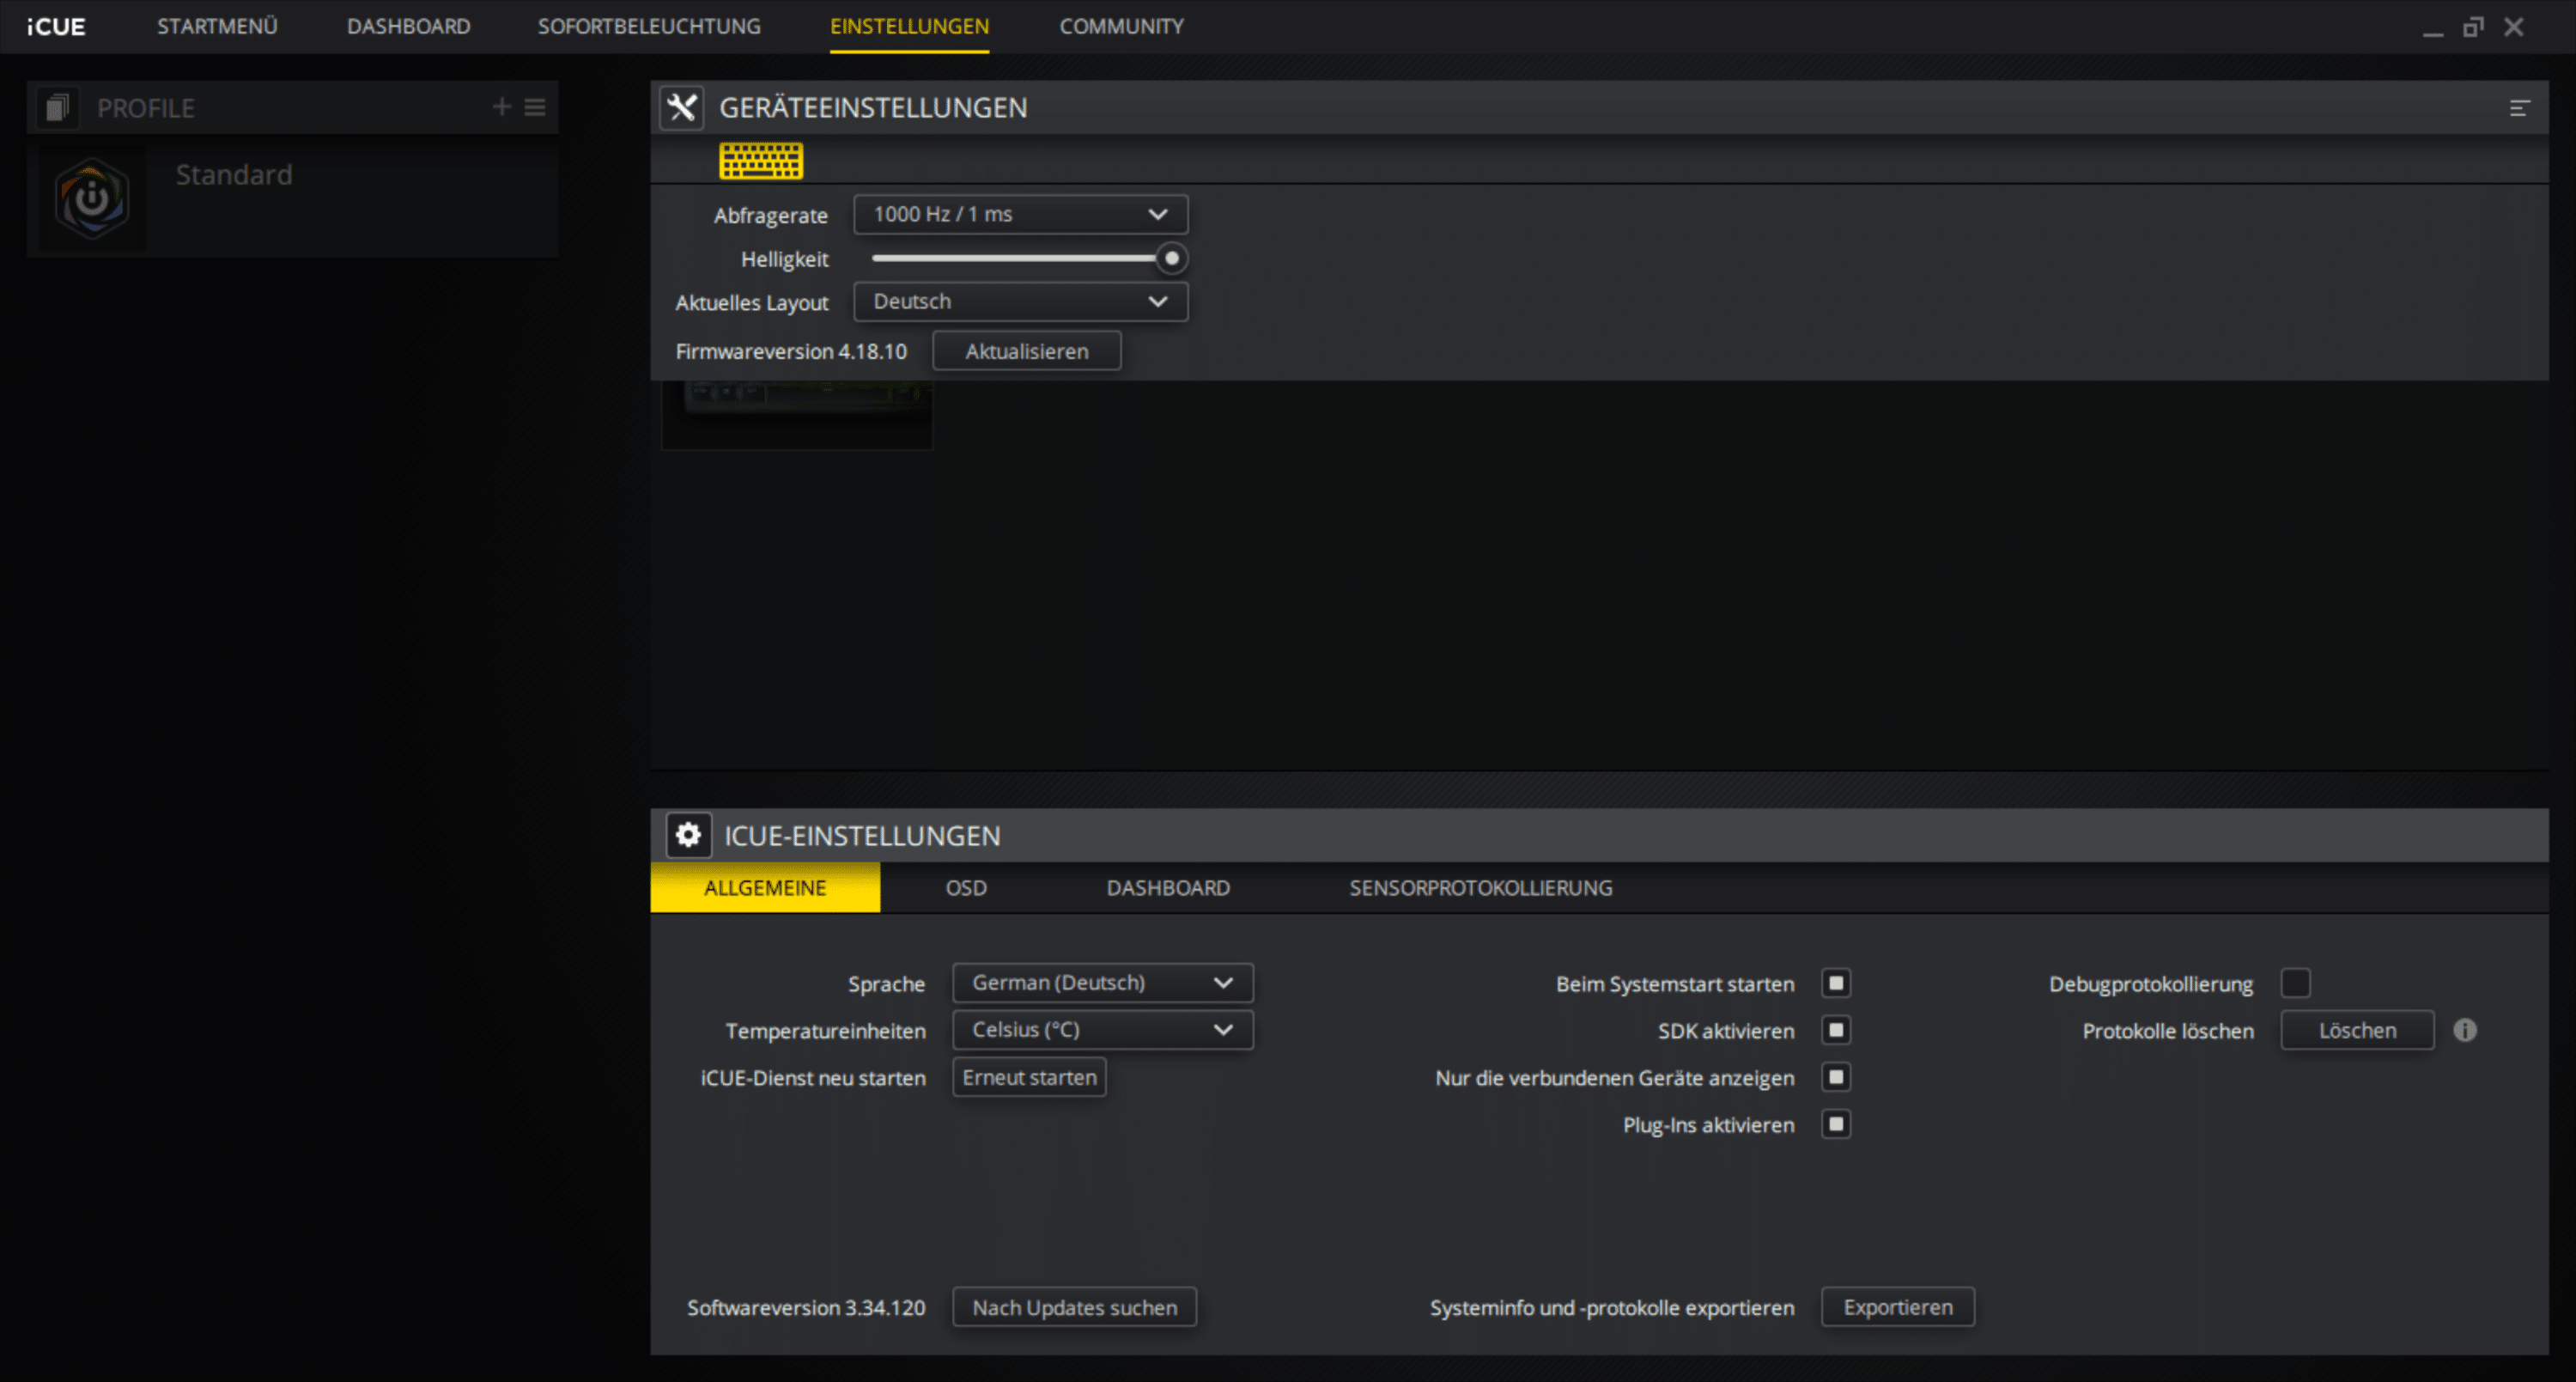Enable the Debugprotokollierung checkbox
Image resolution: width=2576 pixels, height=1382 pixels.
[2295, 983]
